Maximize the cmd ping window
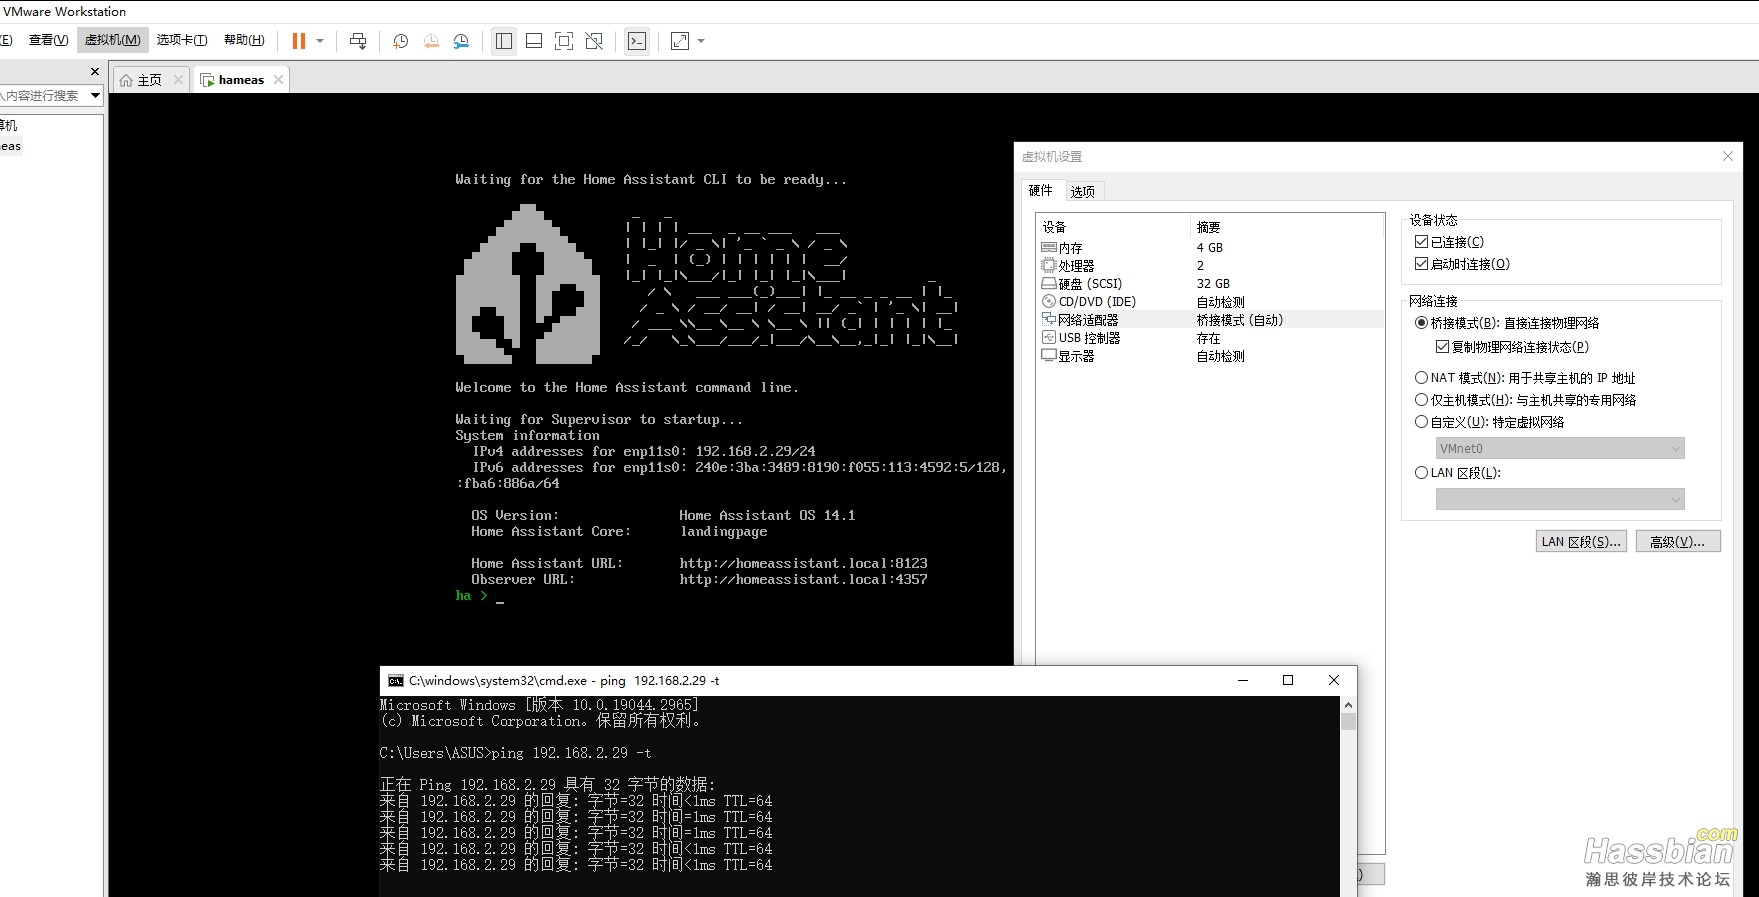The height and width of the screenshot is (897, 1759). pyautogui.click(x=1288, y=680)
